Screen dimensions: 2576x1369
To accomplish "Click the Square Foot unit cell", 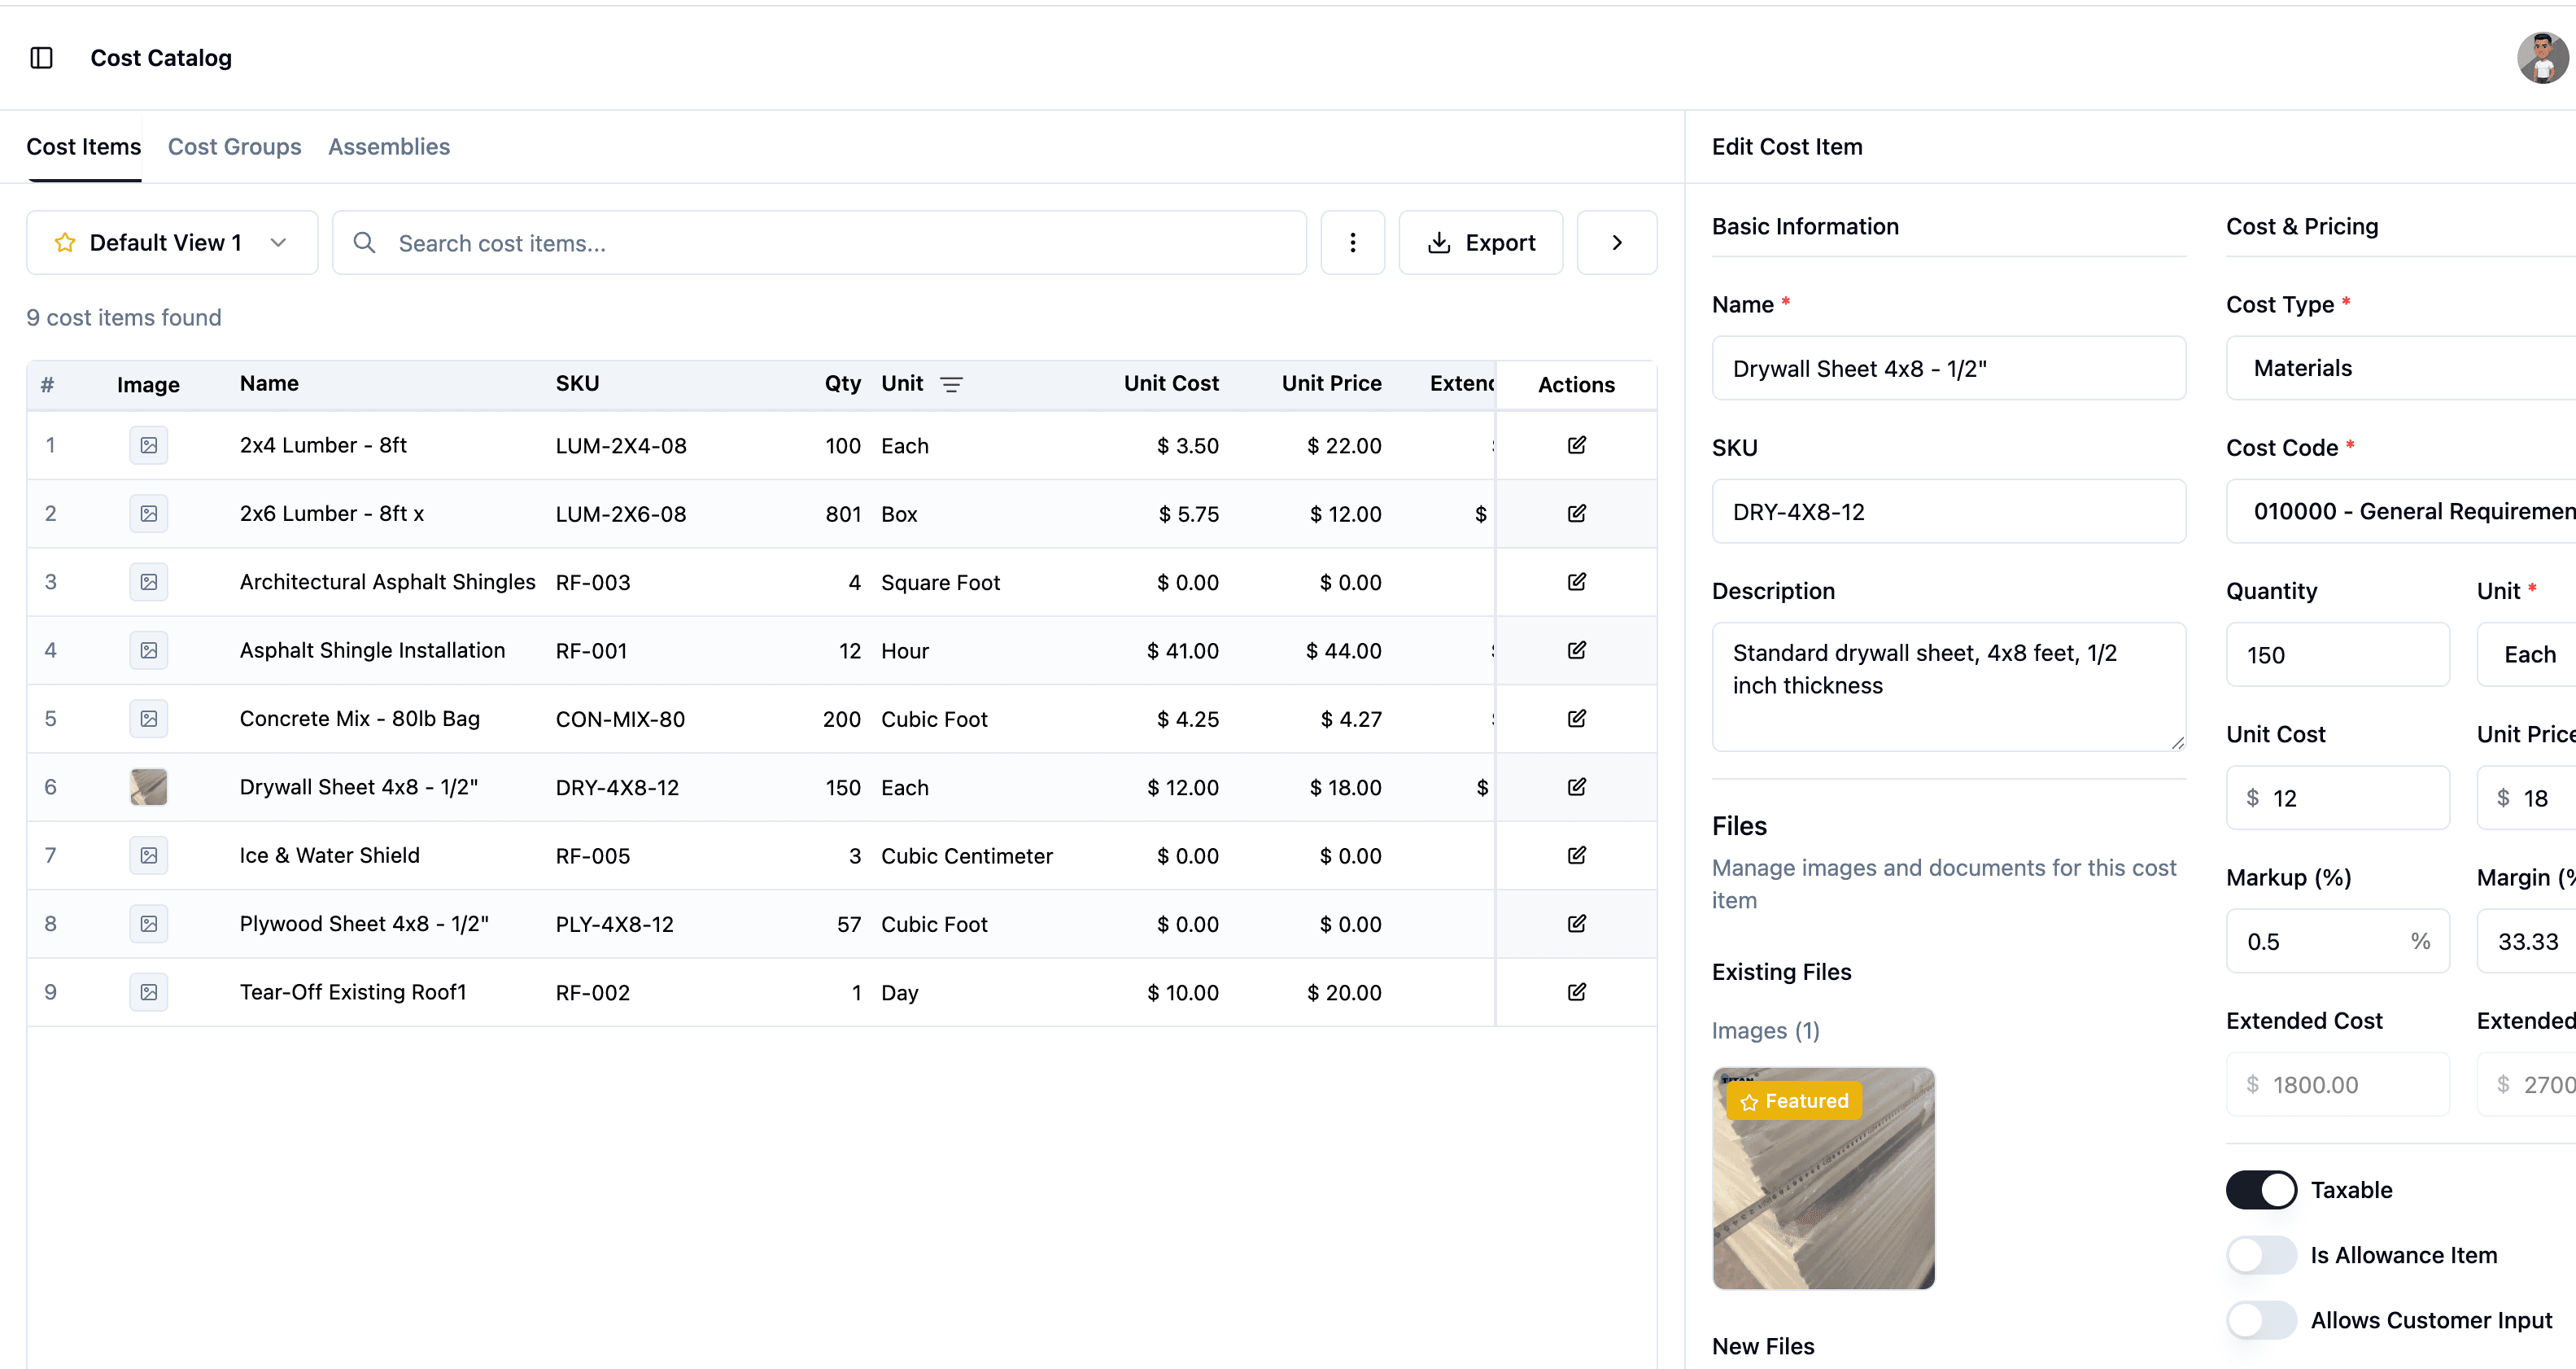I will click(940, 583).
